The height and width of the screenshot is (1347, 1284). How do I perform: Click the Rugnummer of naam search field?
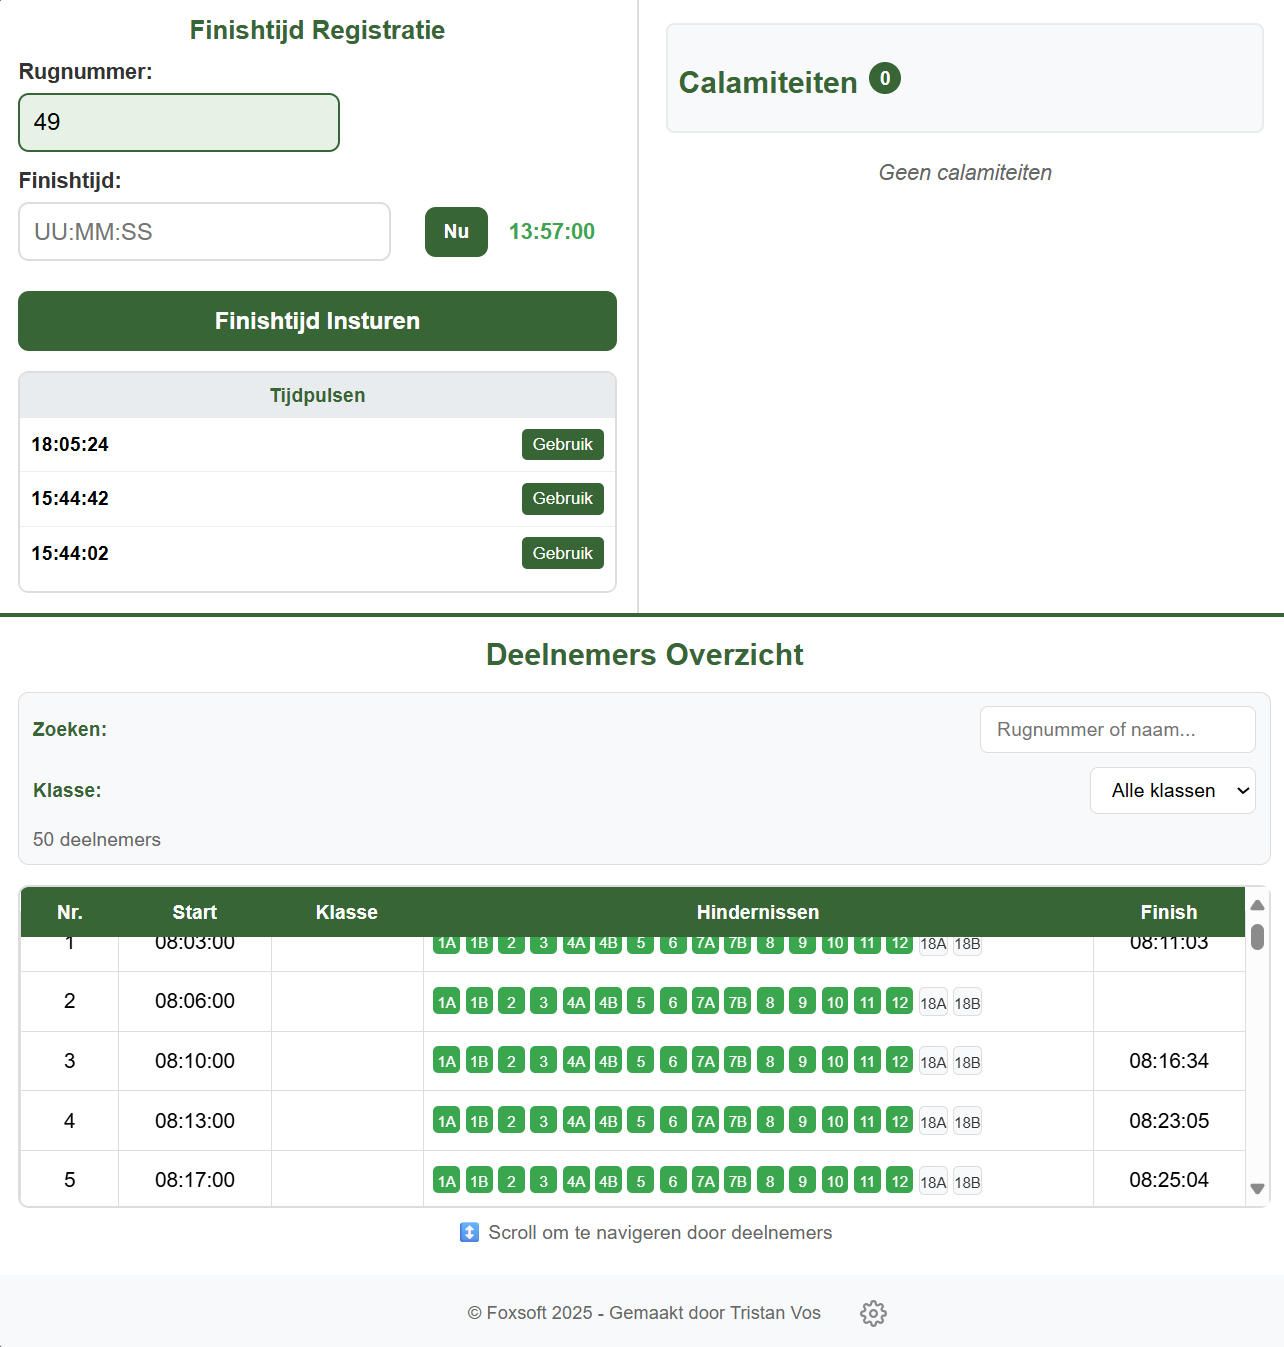pos(1117,730)
